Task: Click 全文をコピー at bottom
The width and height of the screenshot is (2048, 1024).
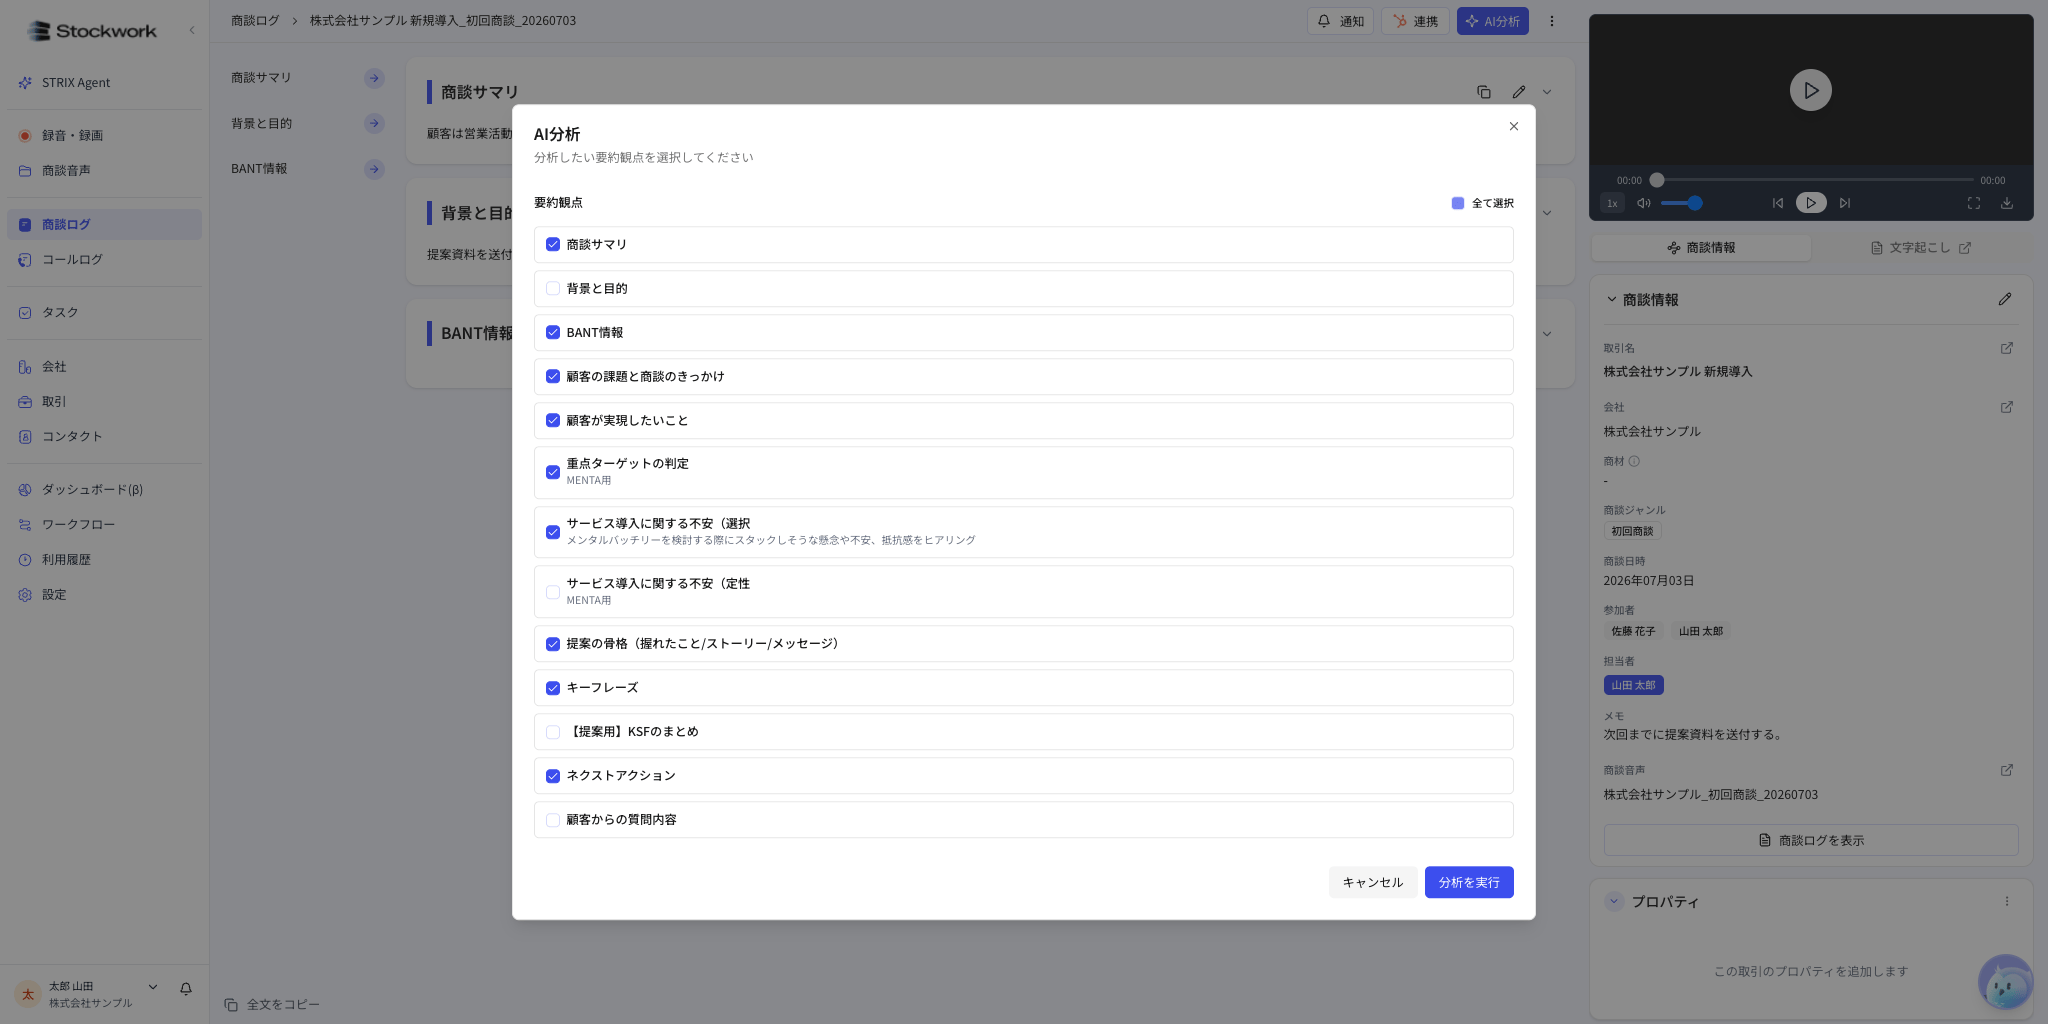Action: click(x=272, y=1004)
